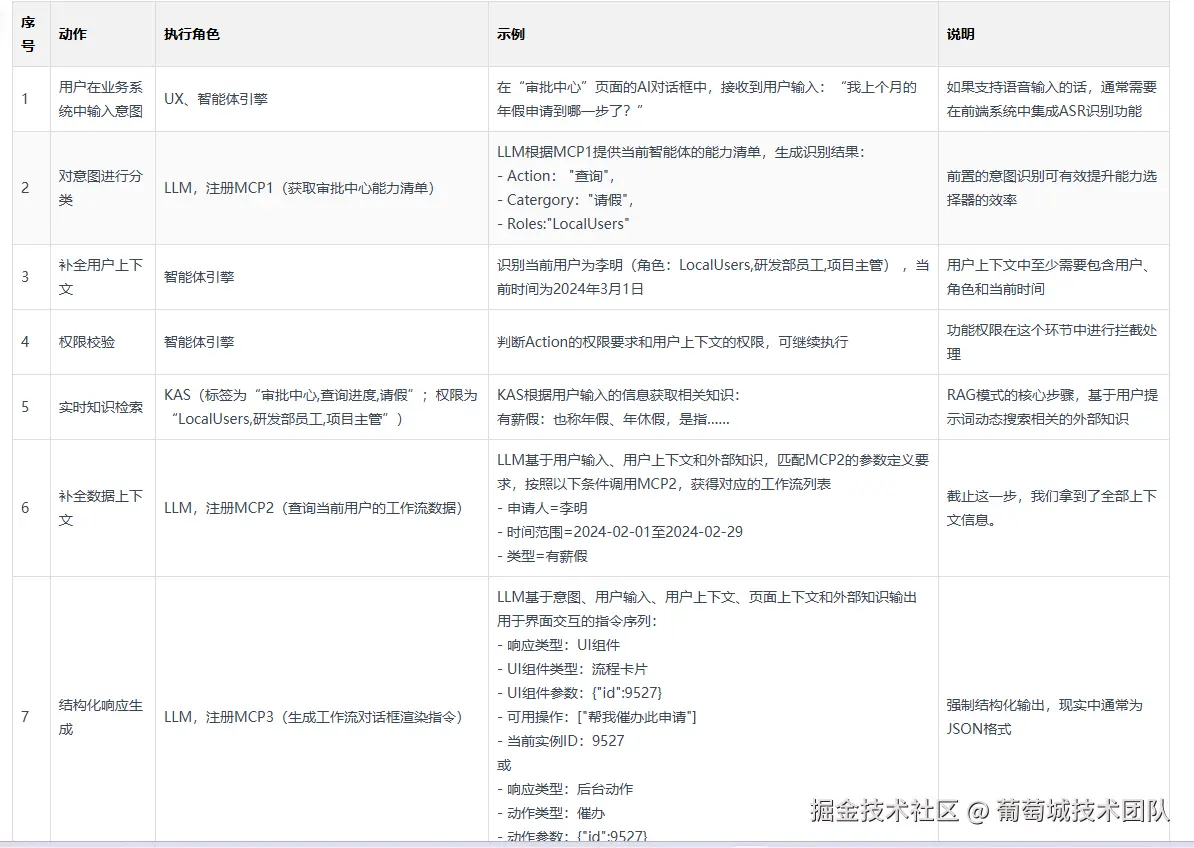Select the LLM，注册MCP3 role cell
1194x848 pixels.
point(322,717)
